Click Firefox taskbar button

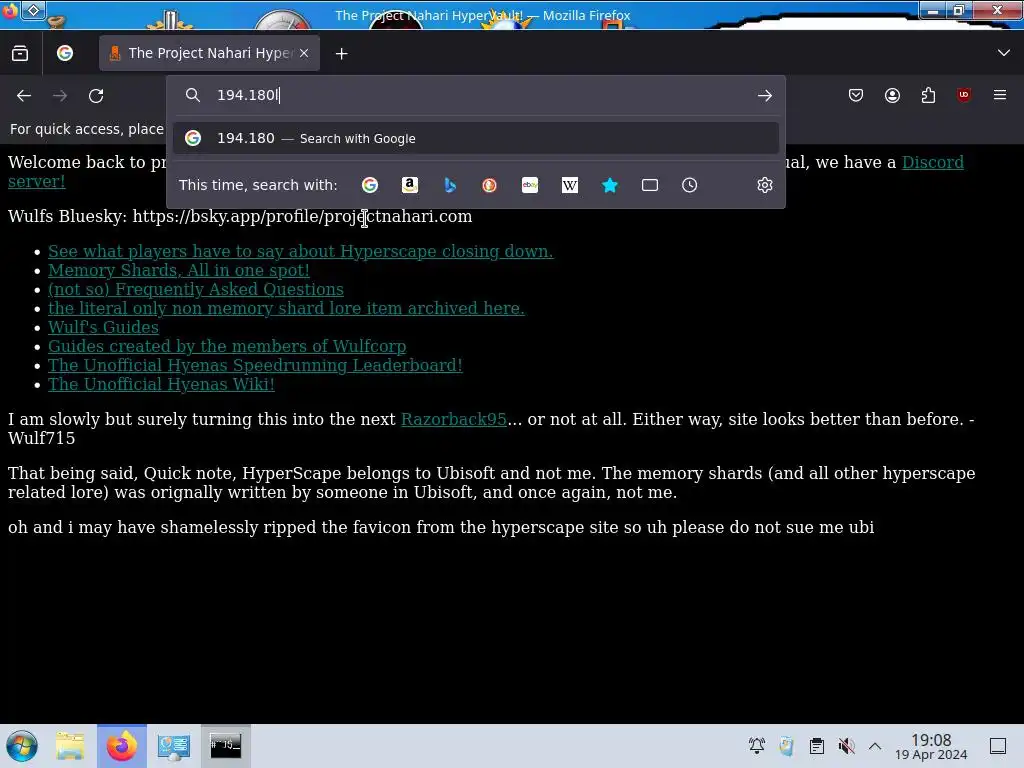(x=122, y=746)
